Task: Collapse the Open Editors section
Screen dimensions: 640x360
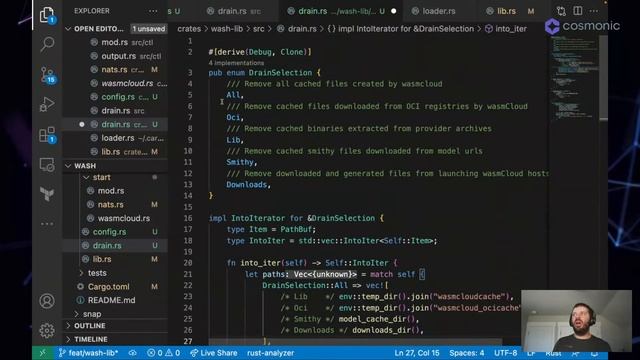Action: pos(68,29)
